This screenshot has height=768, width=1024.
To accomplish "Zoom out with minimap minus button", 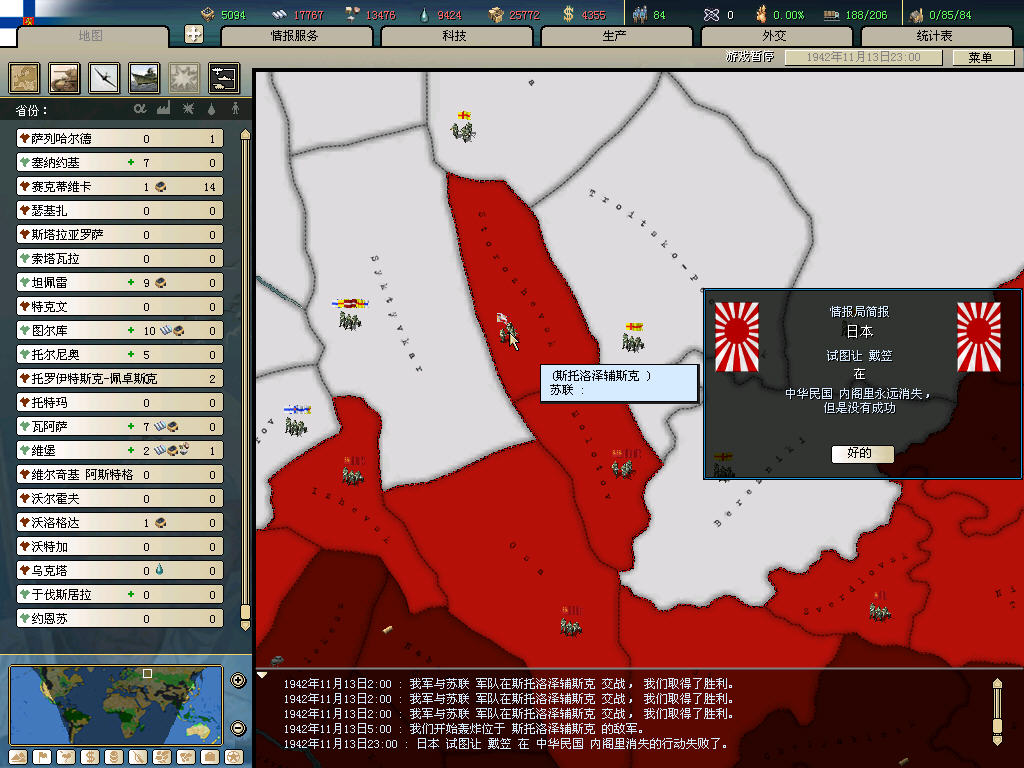I will pos(238,728).
